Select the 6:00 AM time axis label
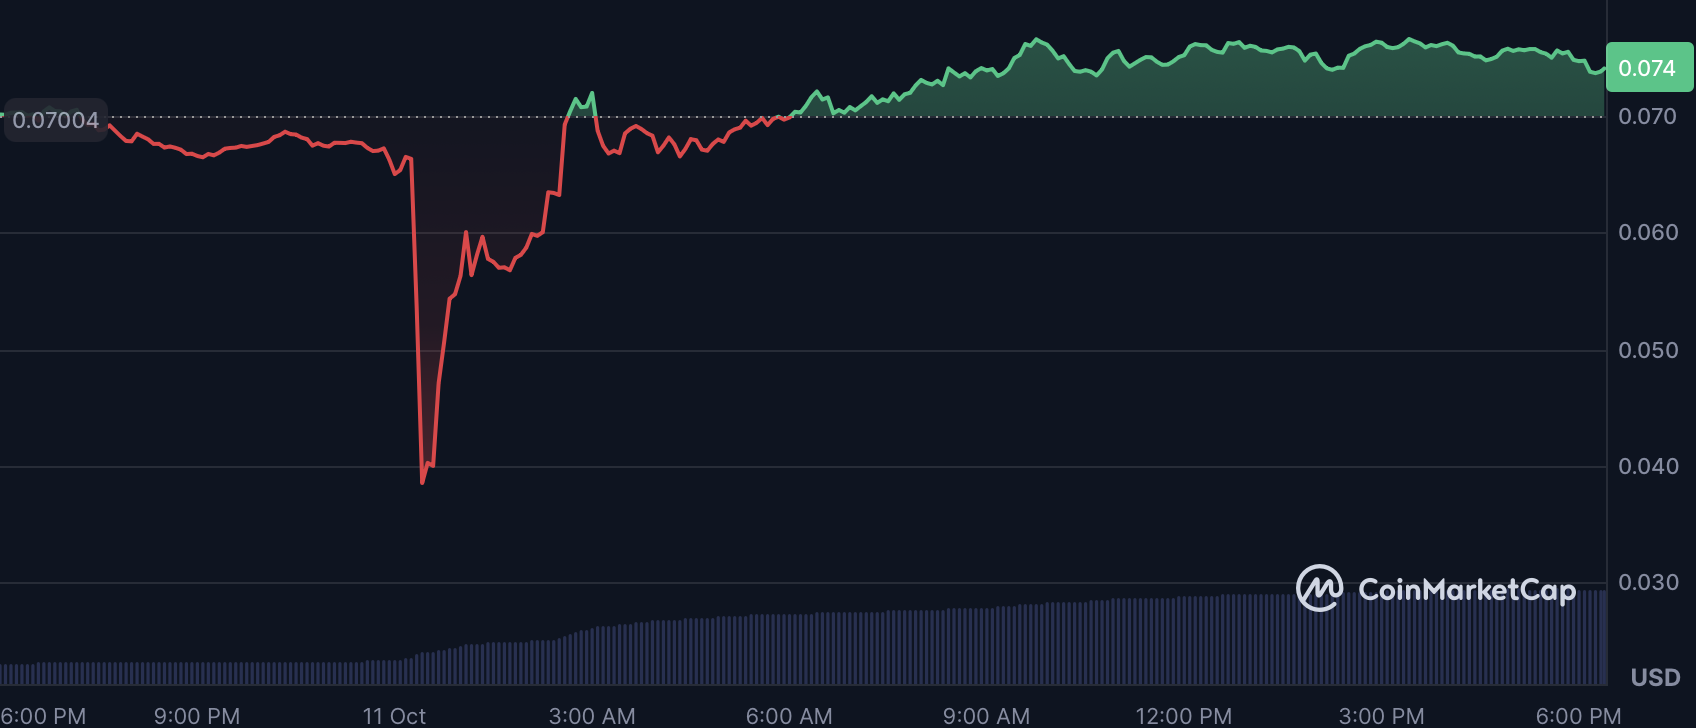Image resolution: width=1696 pixels, height=728 pixels. tap(789, 716)
